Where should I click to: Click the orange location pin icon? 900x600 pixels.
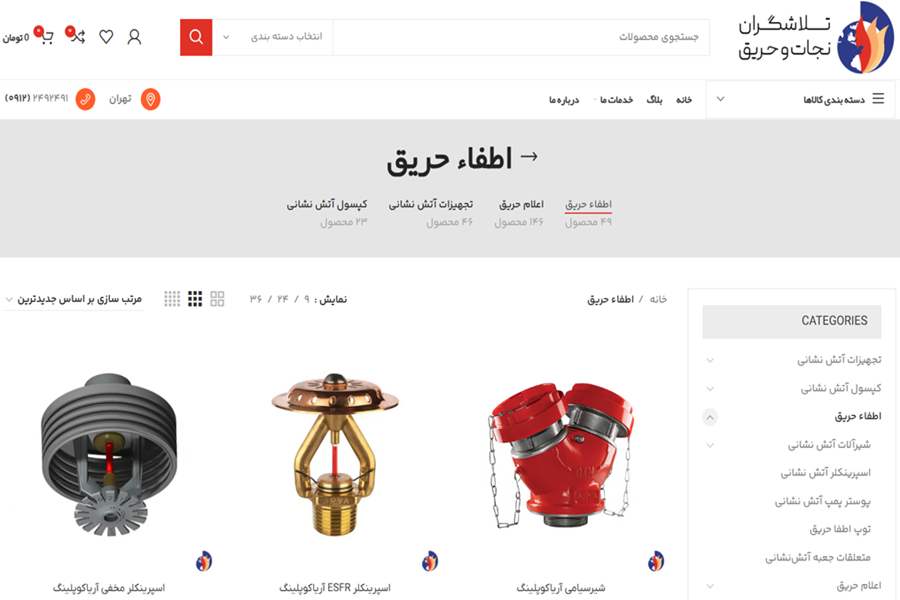point(150,99)
